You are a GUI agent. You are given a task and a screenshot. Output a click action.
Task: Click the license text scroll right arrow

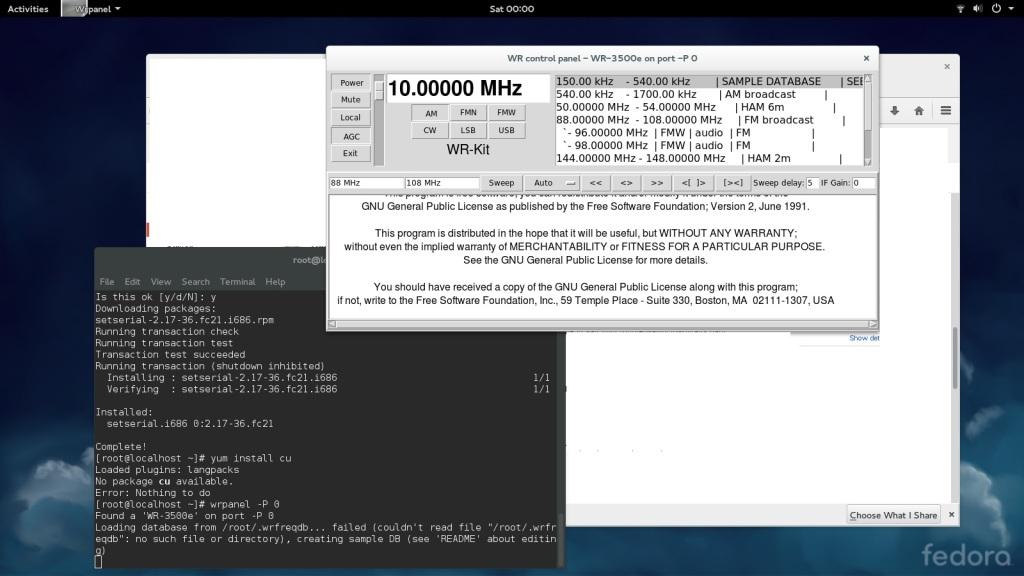873,324
